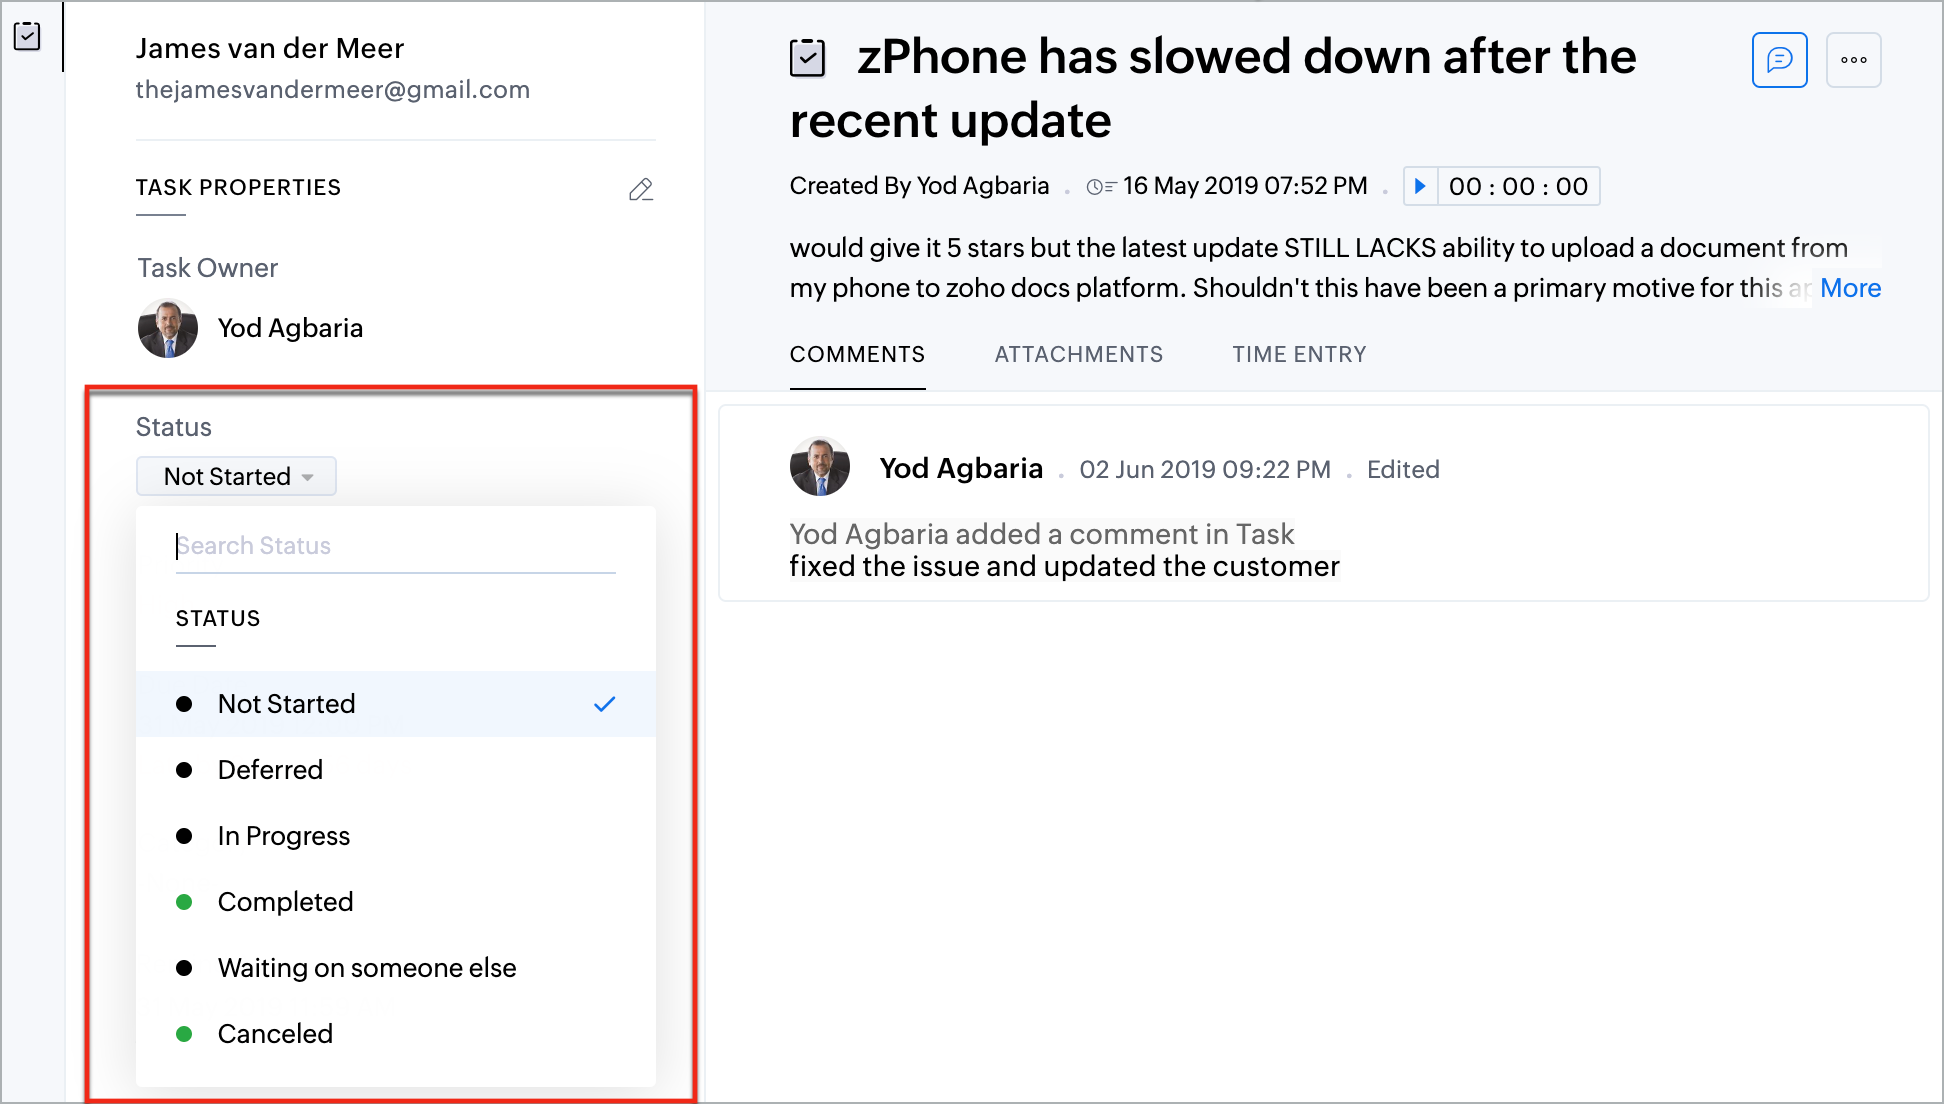
Task: Collapse the Not Started status dropdown
Action: [x=236, y=476]
